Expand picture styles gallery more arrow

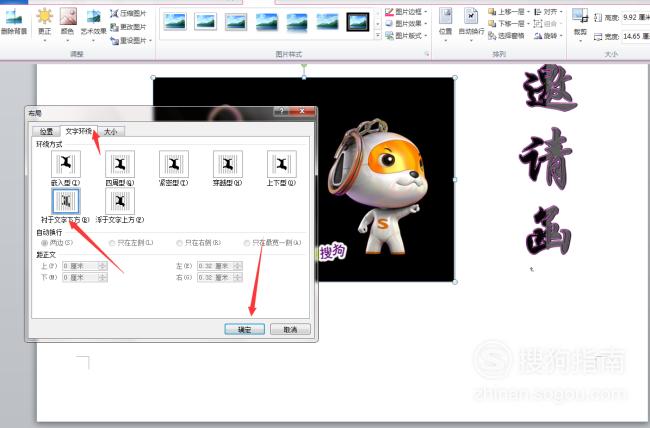tap(378, 36)
